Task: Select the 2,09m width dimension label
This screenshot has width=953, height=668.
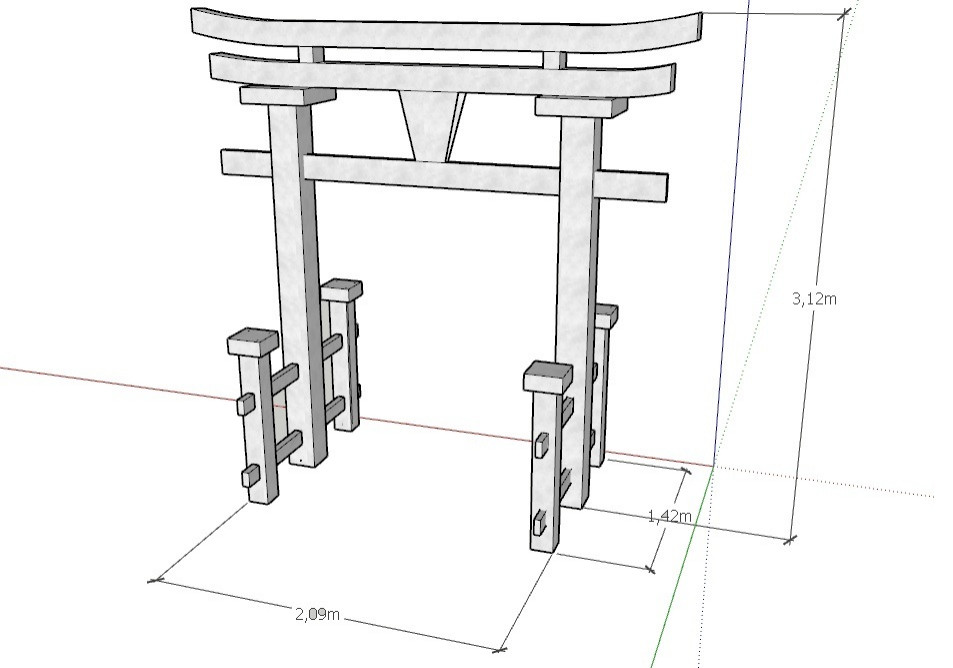Action: (318, 614)
